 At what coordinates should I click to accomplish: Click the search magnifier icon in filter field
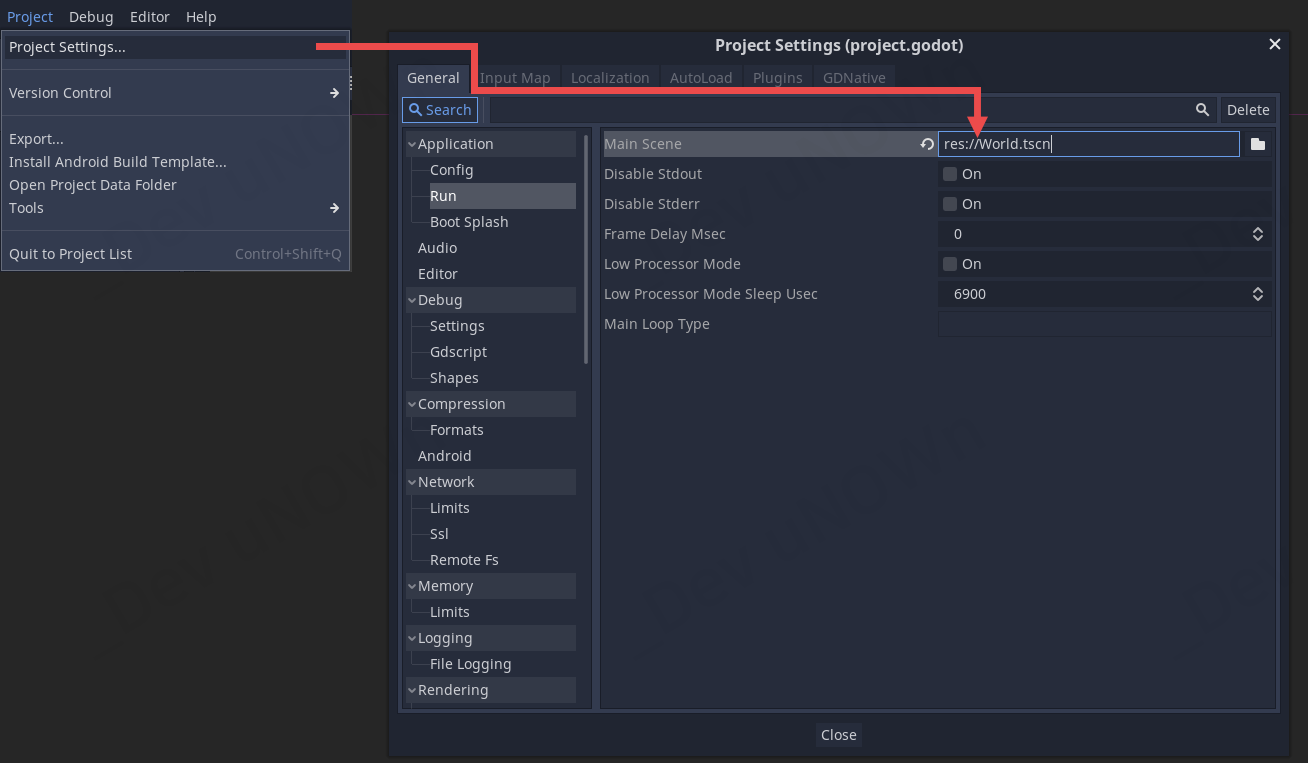(1202, 110)
